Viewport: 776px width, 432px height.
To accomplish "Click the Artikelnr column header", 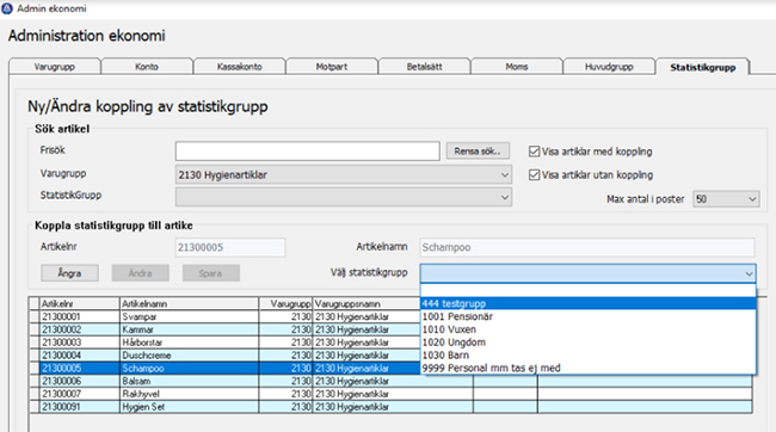I will point(79,303).
